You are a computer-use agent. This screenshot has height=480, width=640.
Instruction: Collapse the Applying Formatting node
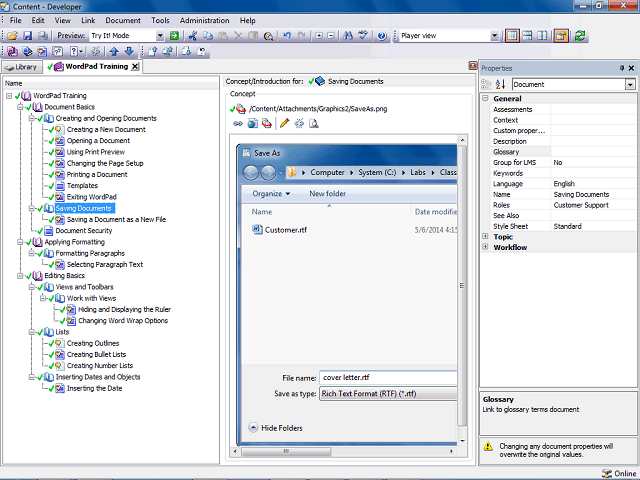click(20, 242)
